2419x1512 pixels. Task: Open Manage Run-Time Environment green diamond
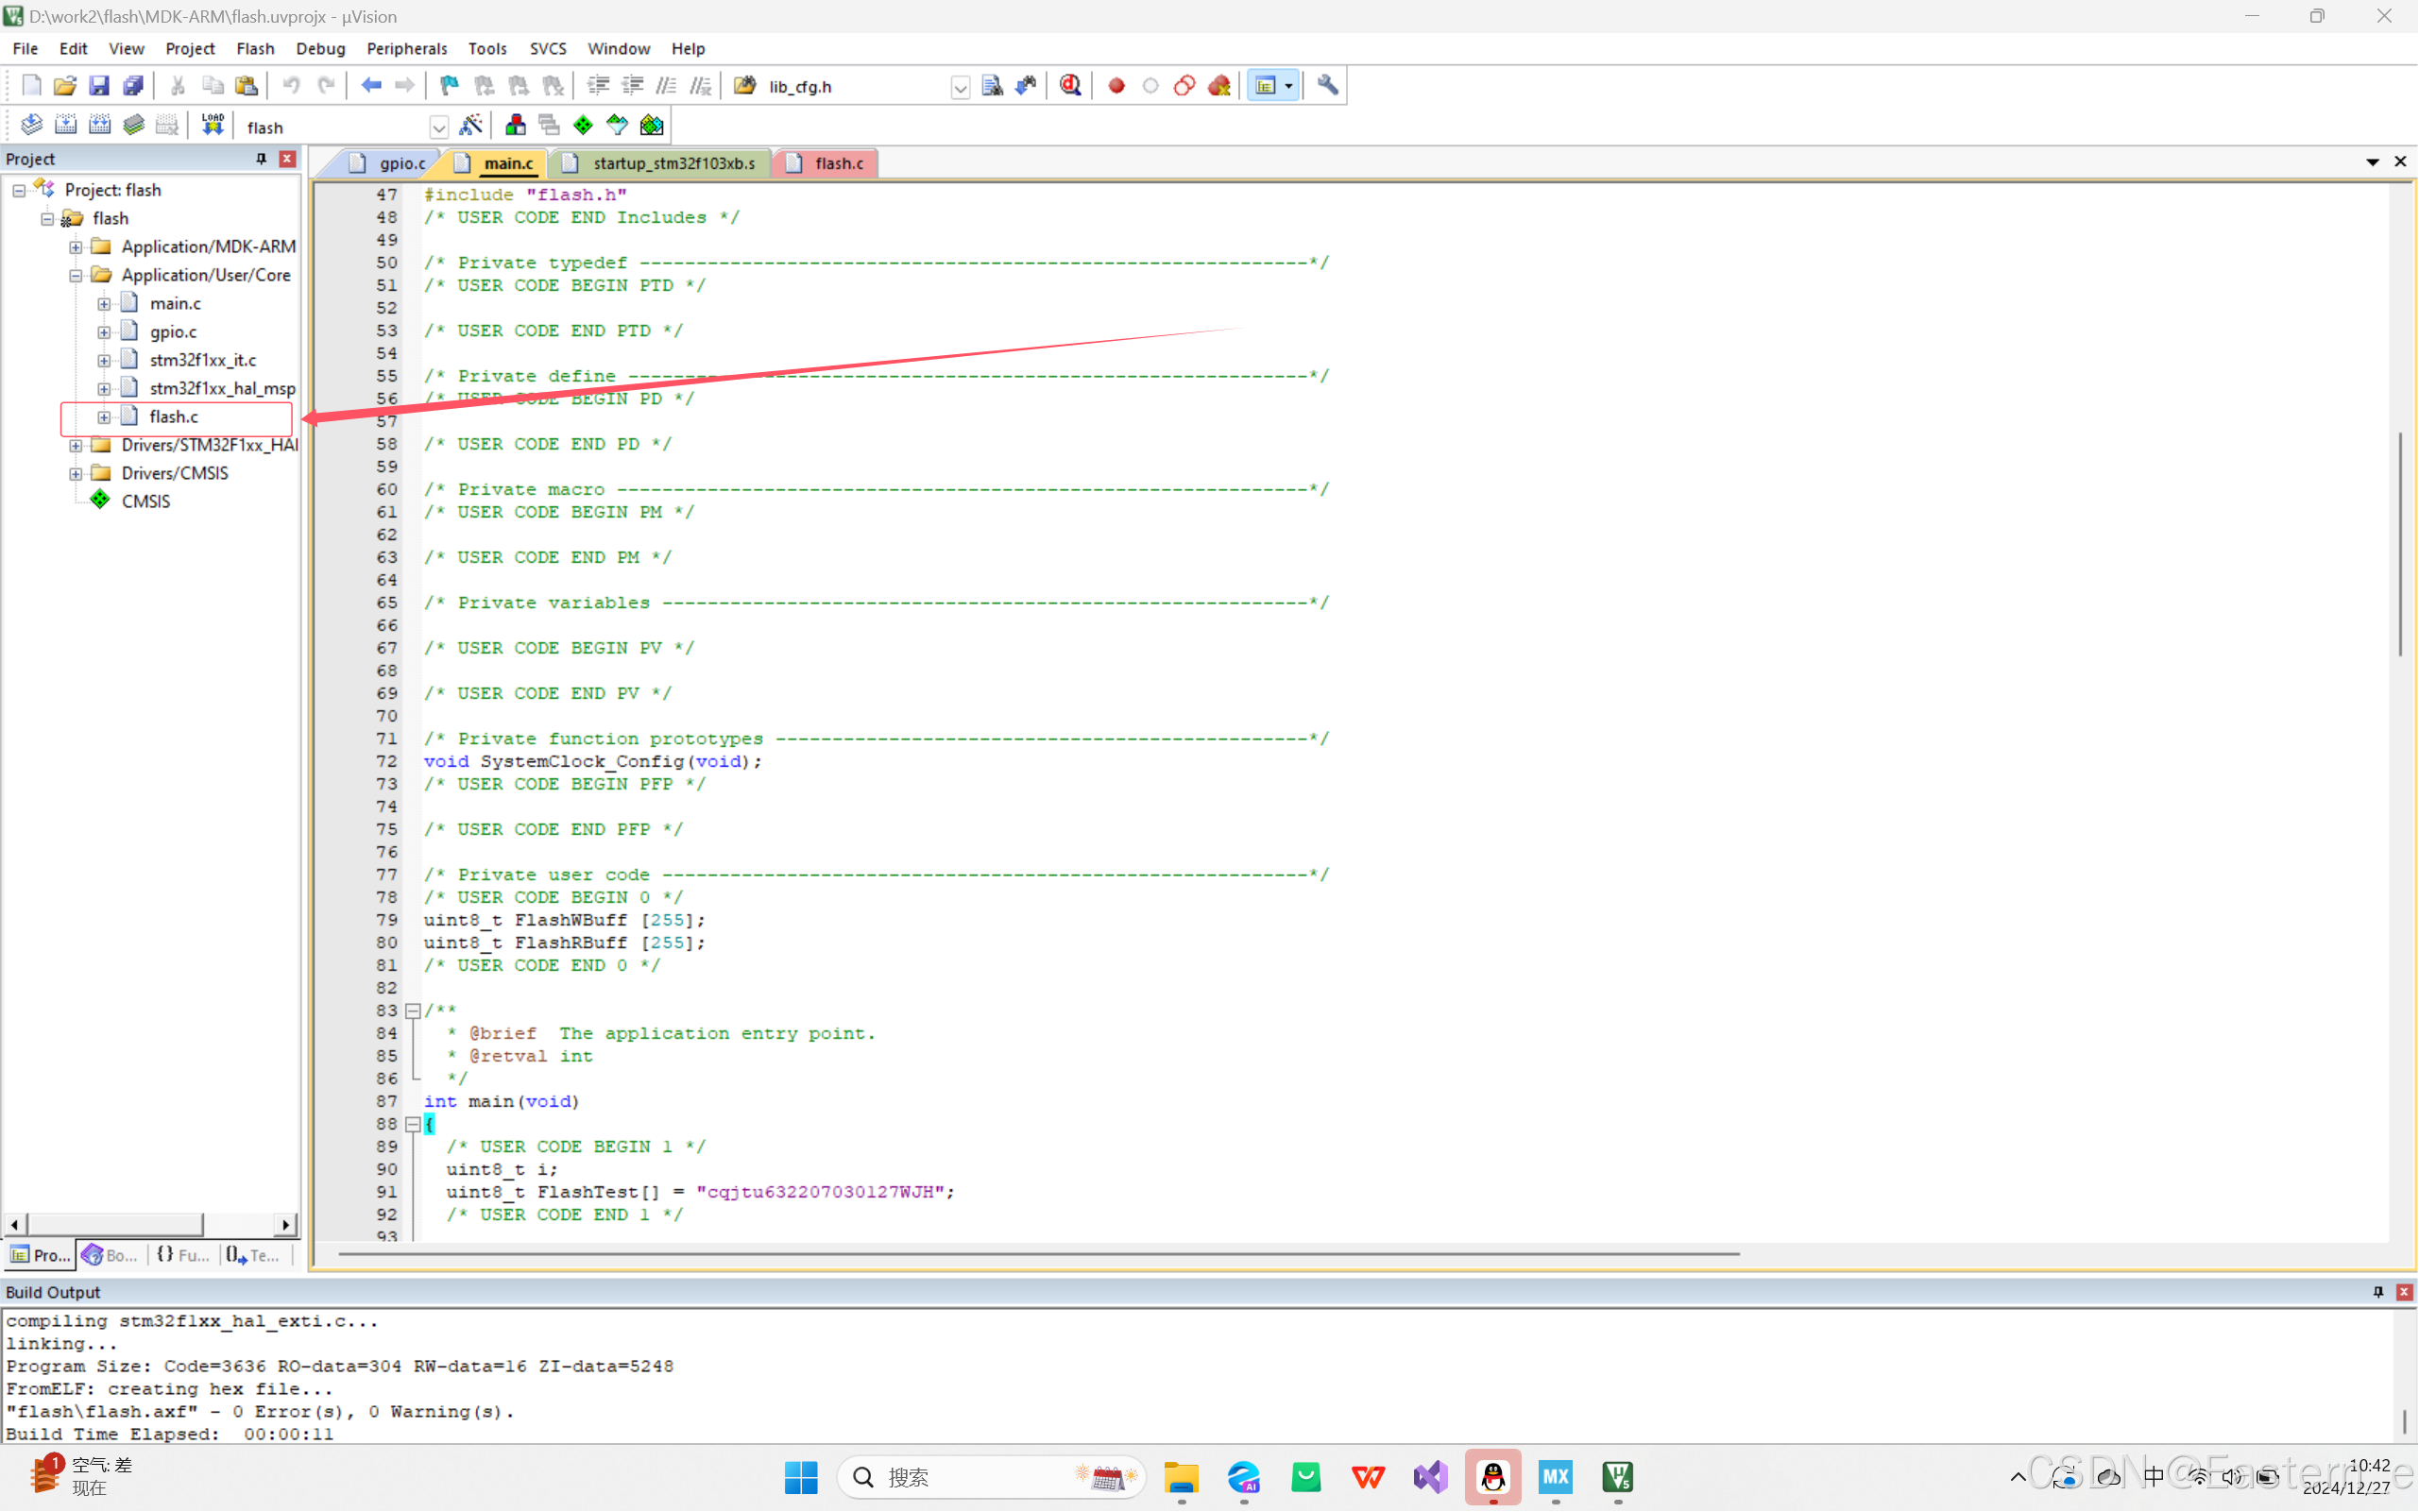[583, 125]
